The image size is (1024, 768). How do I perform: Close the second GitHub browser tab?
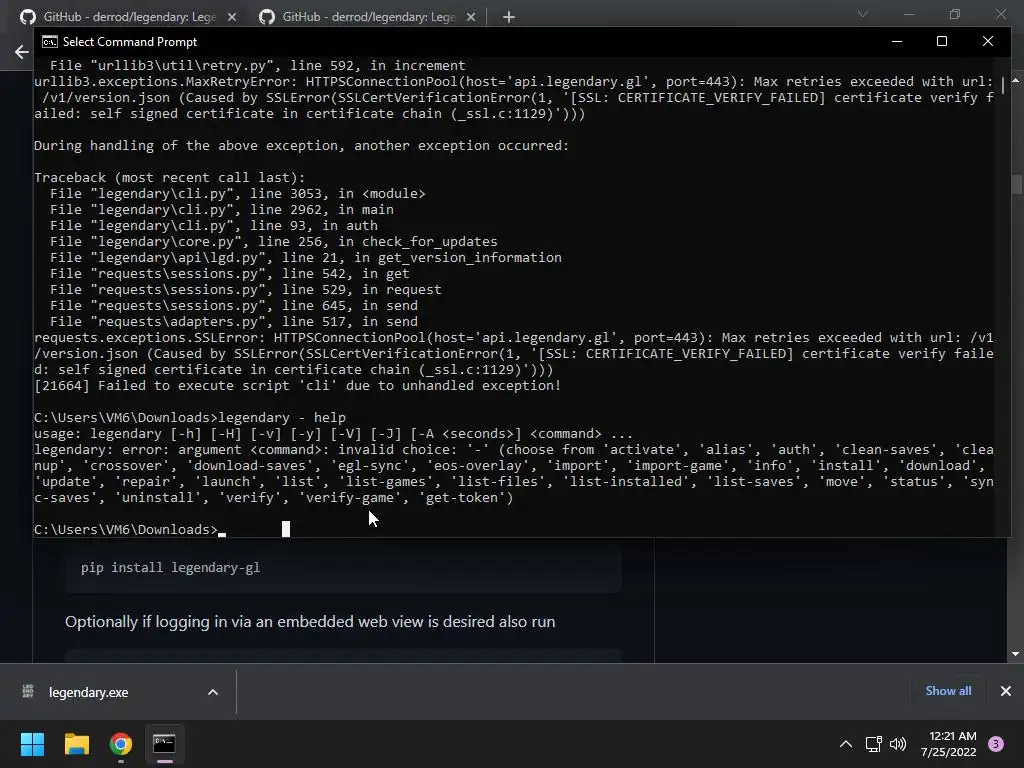(471, 17)
